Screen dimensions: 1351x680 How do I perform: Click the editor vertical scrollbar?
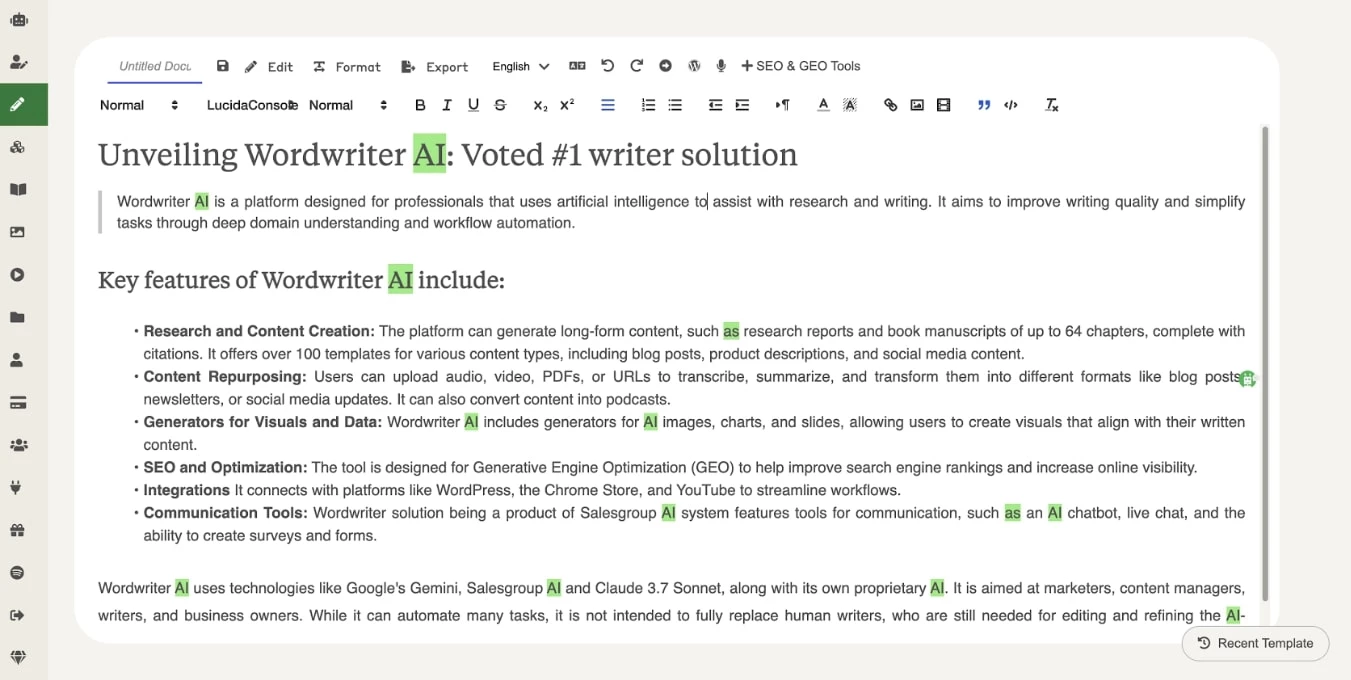point(1265,363)
